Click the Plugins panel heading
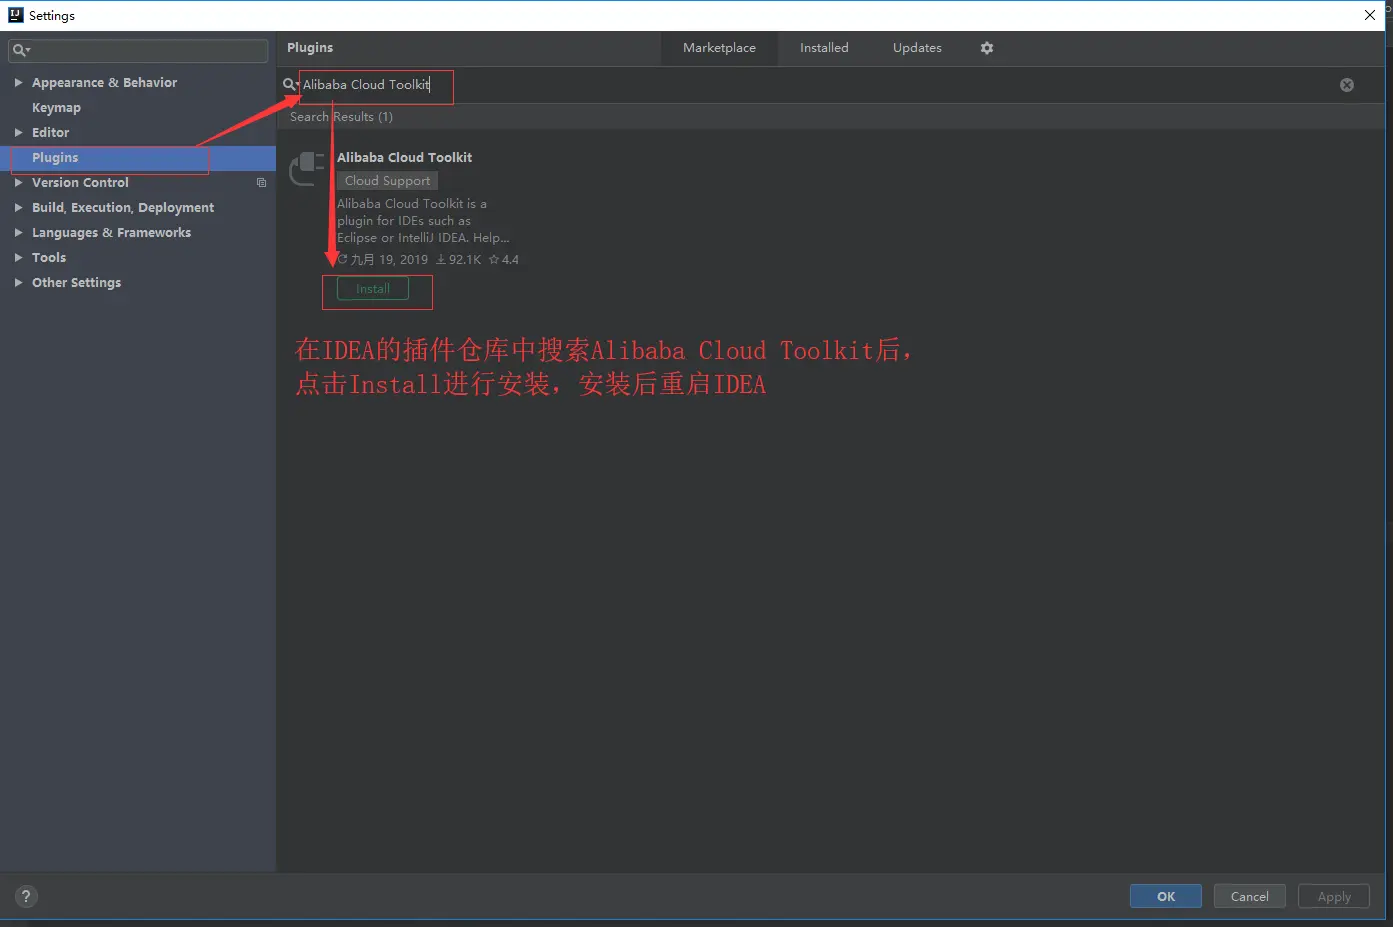Image resolution: width=1393 pixels, height=927 pixels. (x=310, y=48)
